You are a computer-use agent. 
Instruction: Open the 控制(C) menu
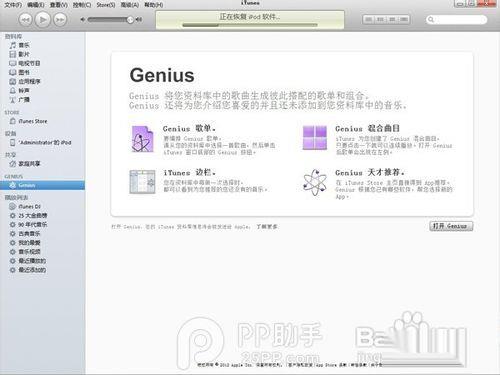(x=82, y=5)
